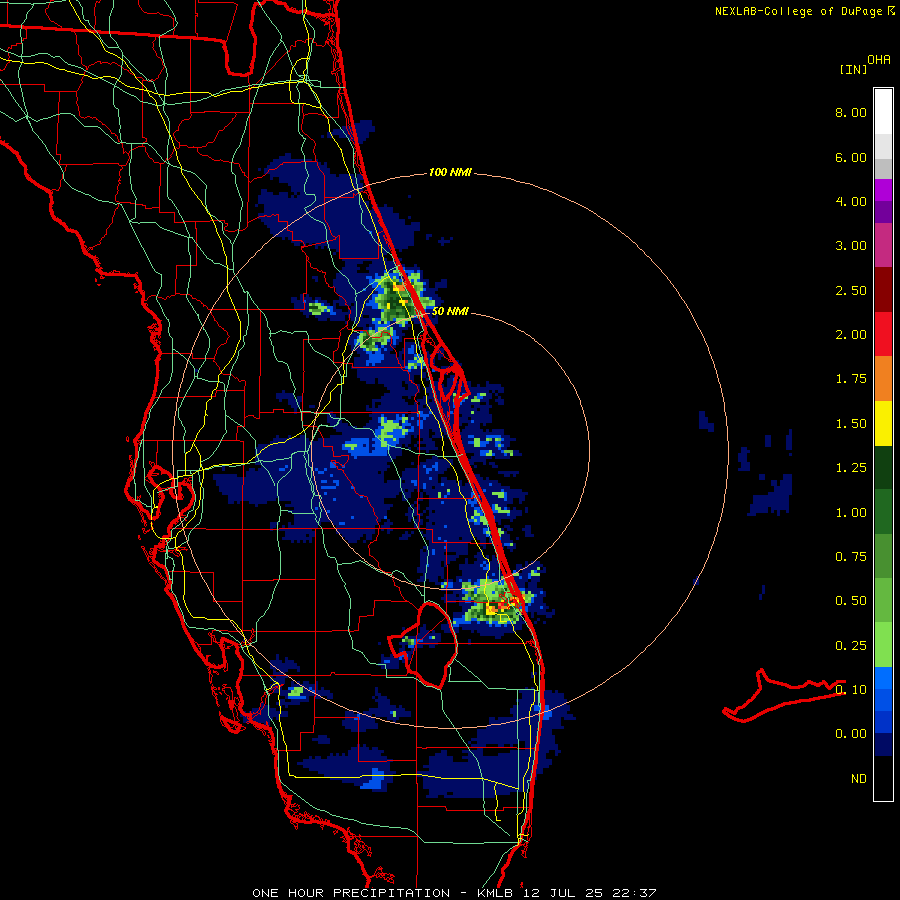Click the 0.10 legend value
This screenshot has width=900, height=900.
click(x=851, y=690)
